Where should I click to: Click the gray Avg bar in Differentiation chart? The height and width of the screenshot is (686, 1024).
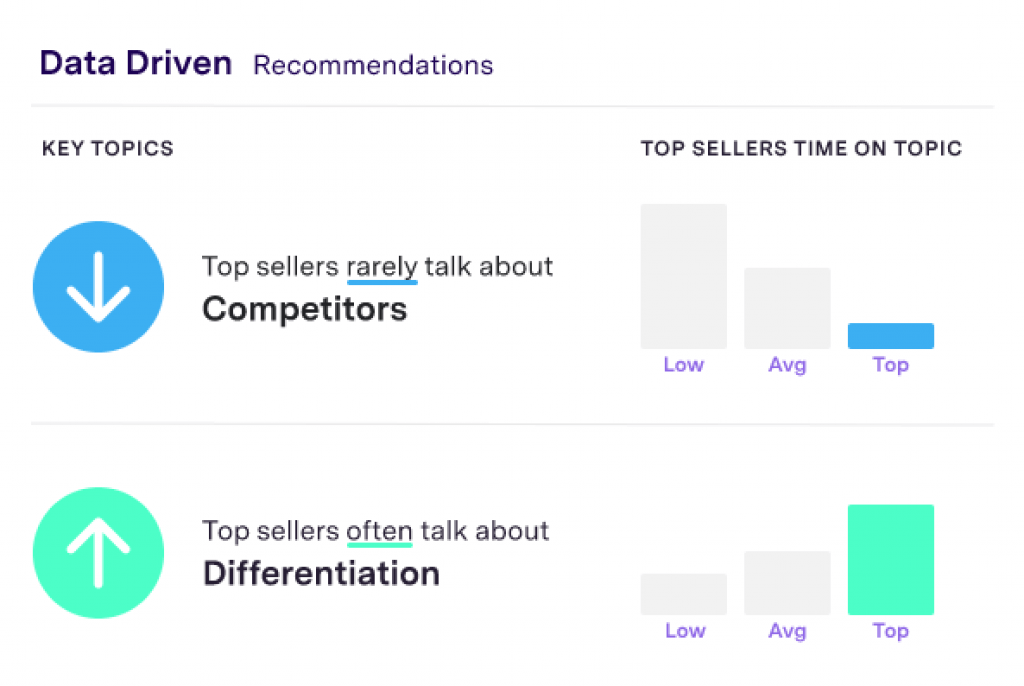coord(787,582)
